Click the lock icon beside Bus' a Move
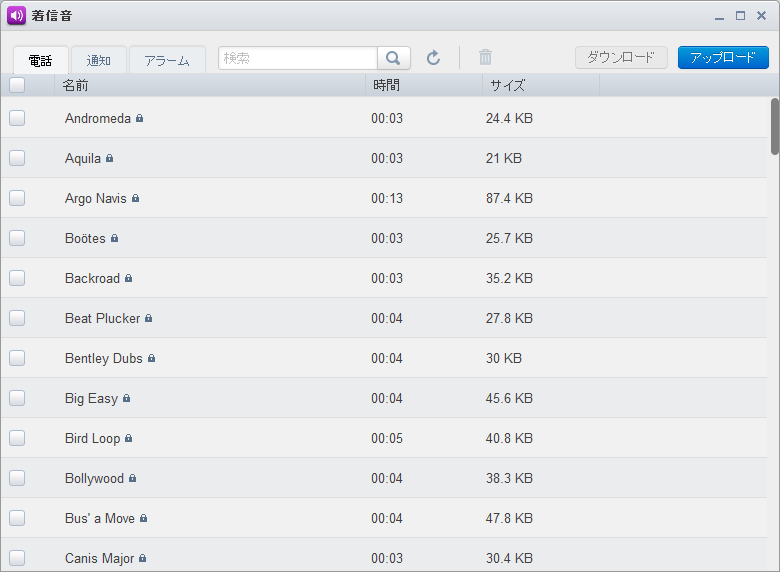Screen dimensions: 780x572 point(143,518)
